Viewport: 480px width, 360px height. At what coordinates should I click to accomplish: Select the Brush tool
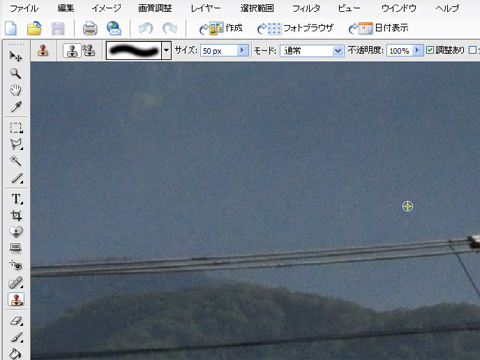tap(16, 337)
